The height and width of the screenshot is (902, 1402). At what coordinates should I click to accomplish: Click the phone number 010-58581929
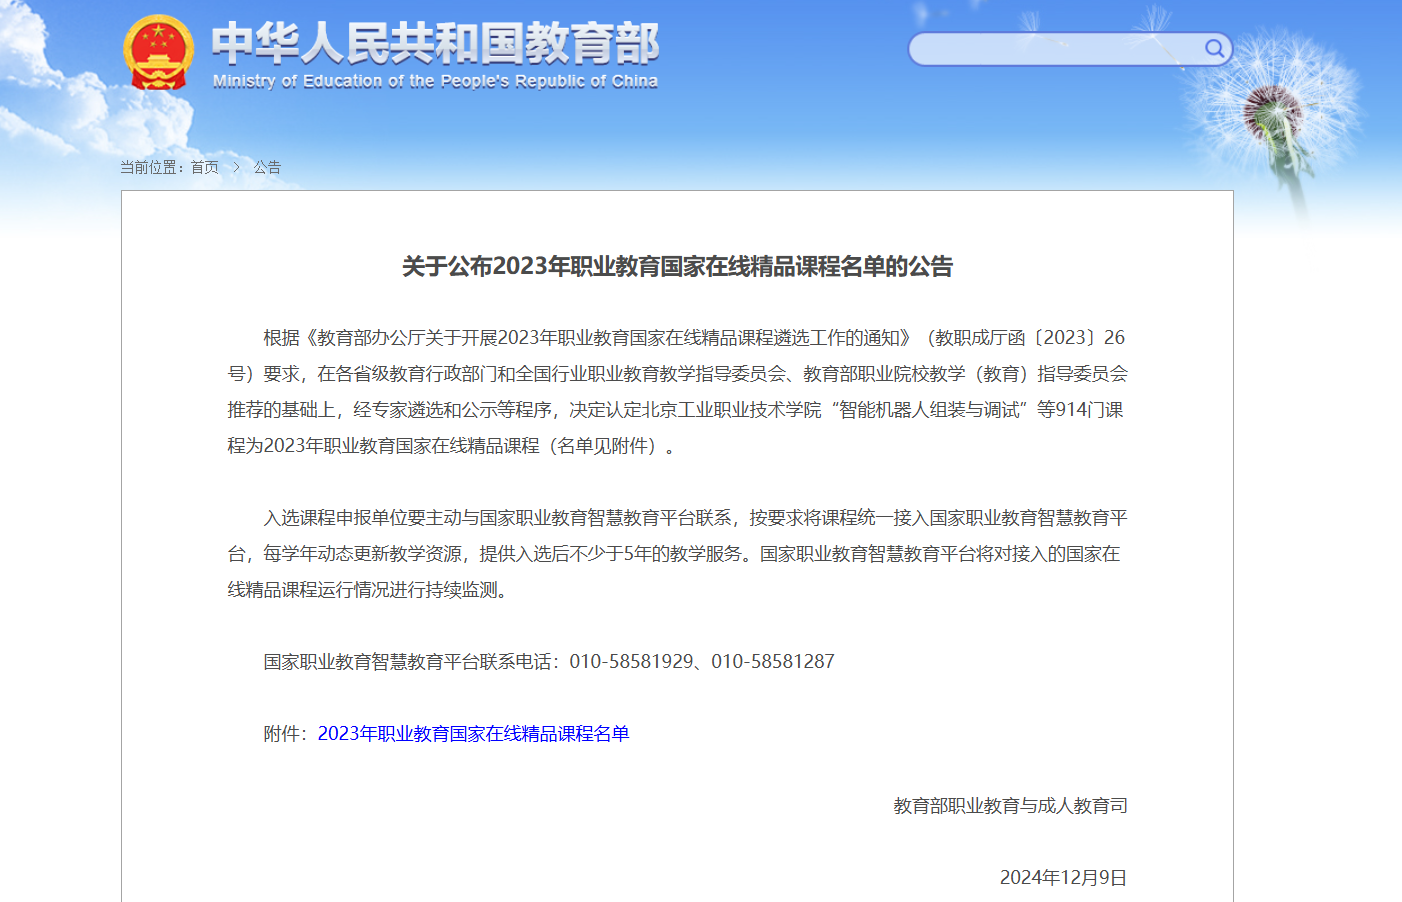631,662
